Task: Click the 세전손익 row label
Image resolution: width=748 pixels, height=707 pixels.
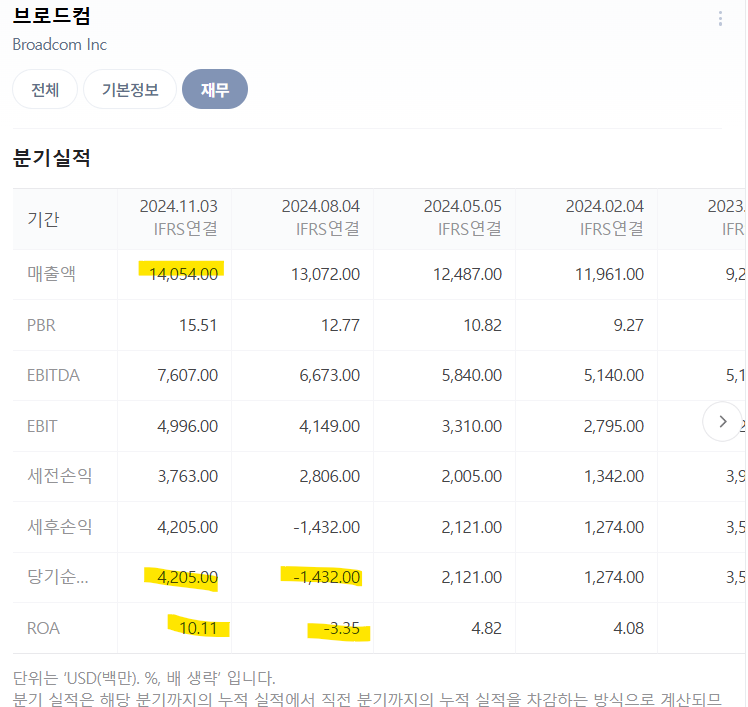Action: pos(60,476)
